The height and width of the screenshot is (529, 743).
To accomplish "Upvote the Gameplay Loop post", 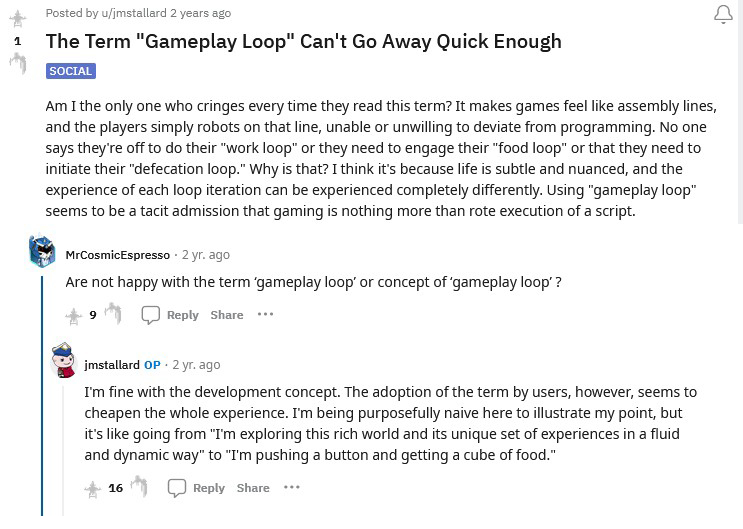I will (17, 19).
